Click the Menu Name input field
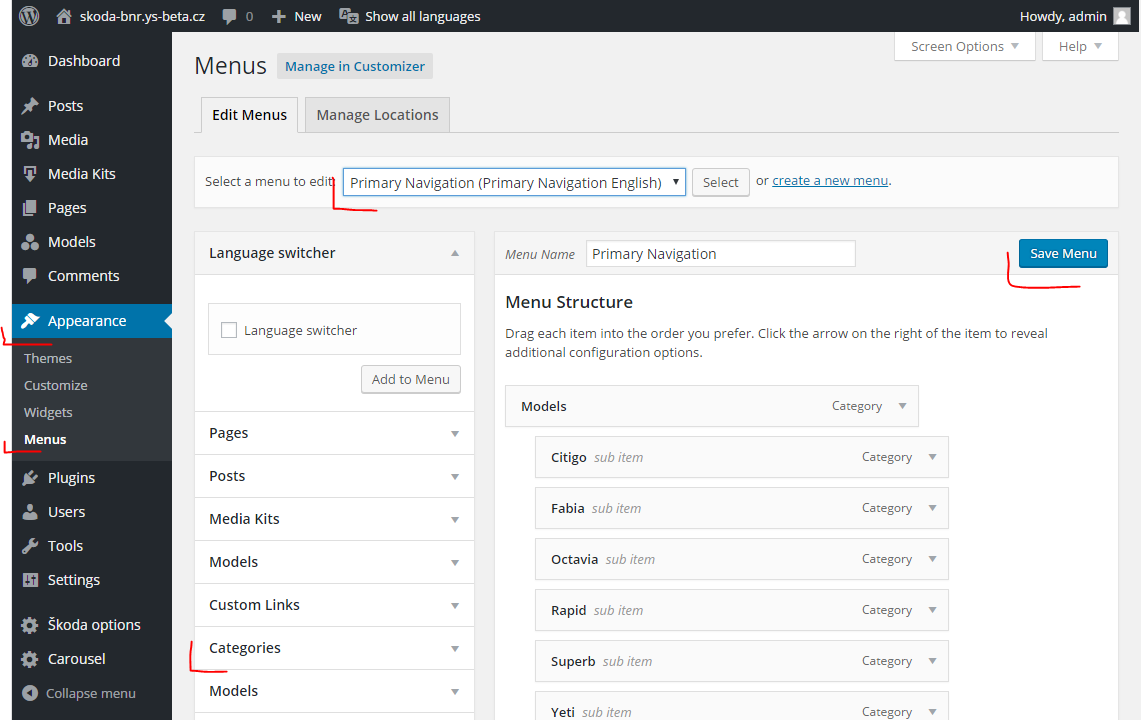The image size is (1141, 720). tap(720, 254)
